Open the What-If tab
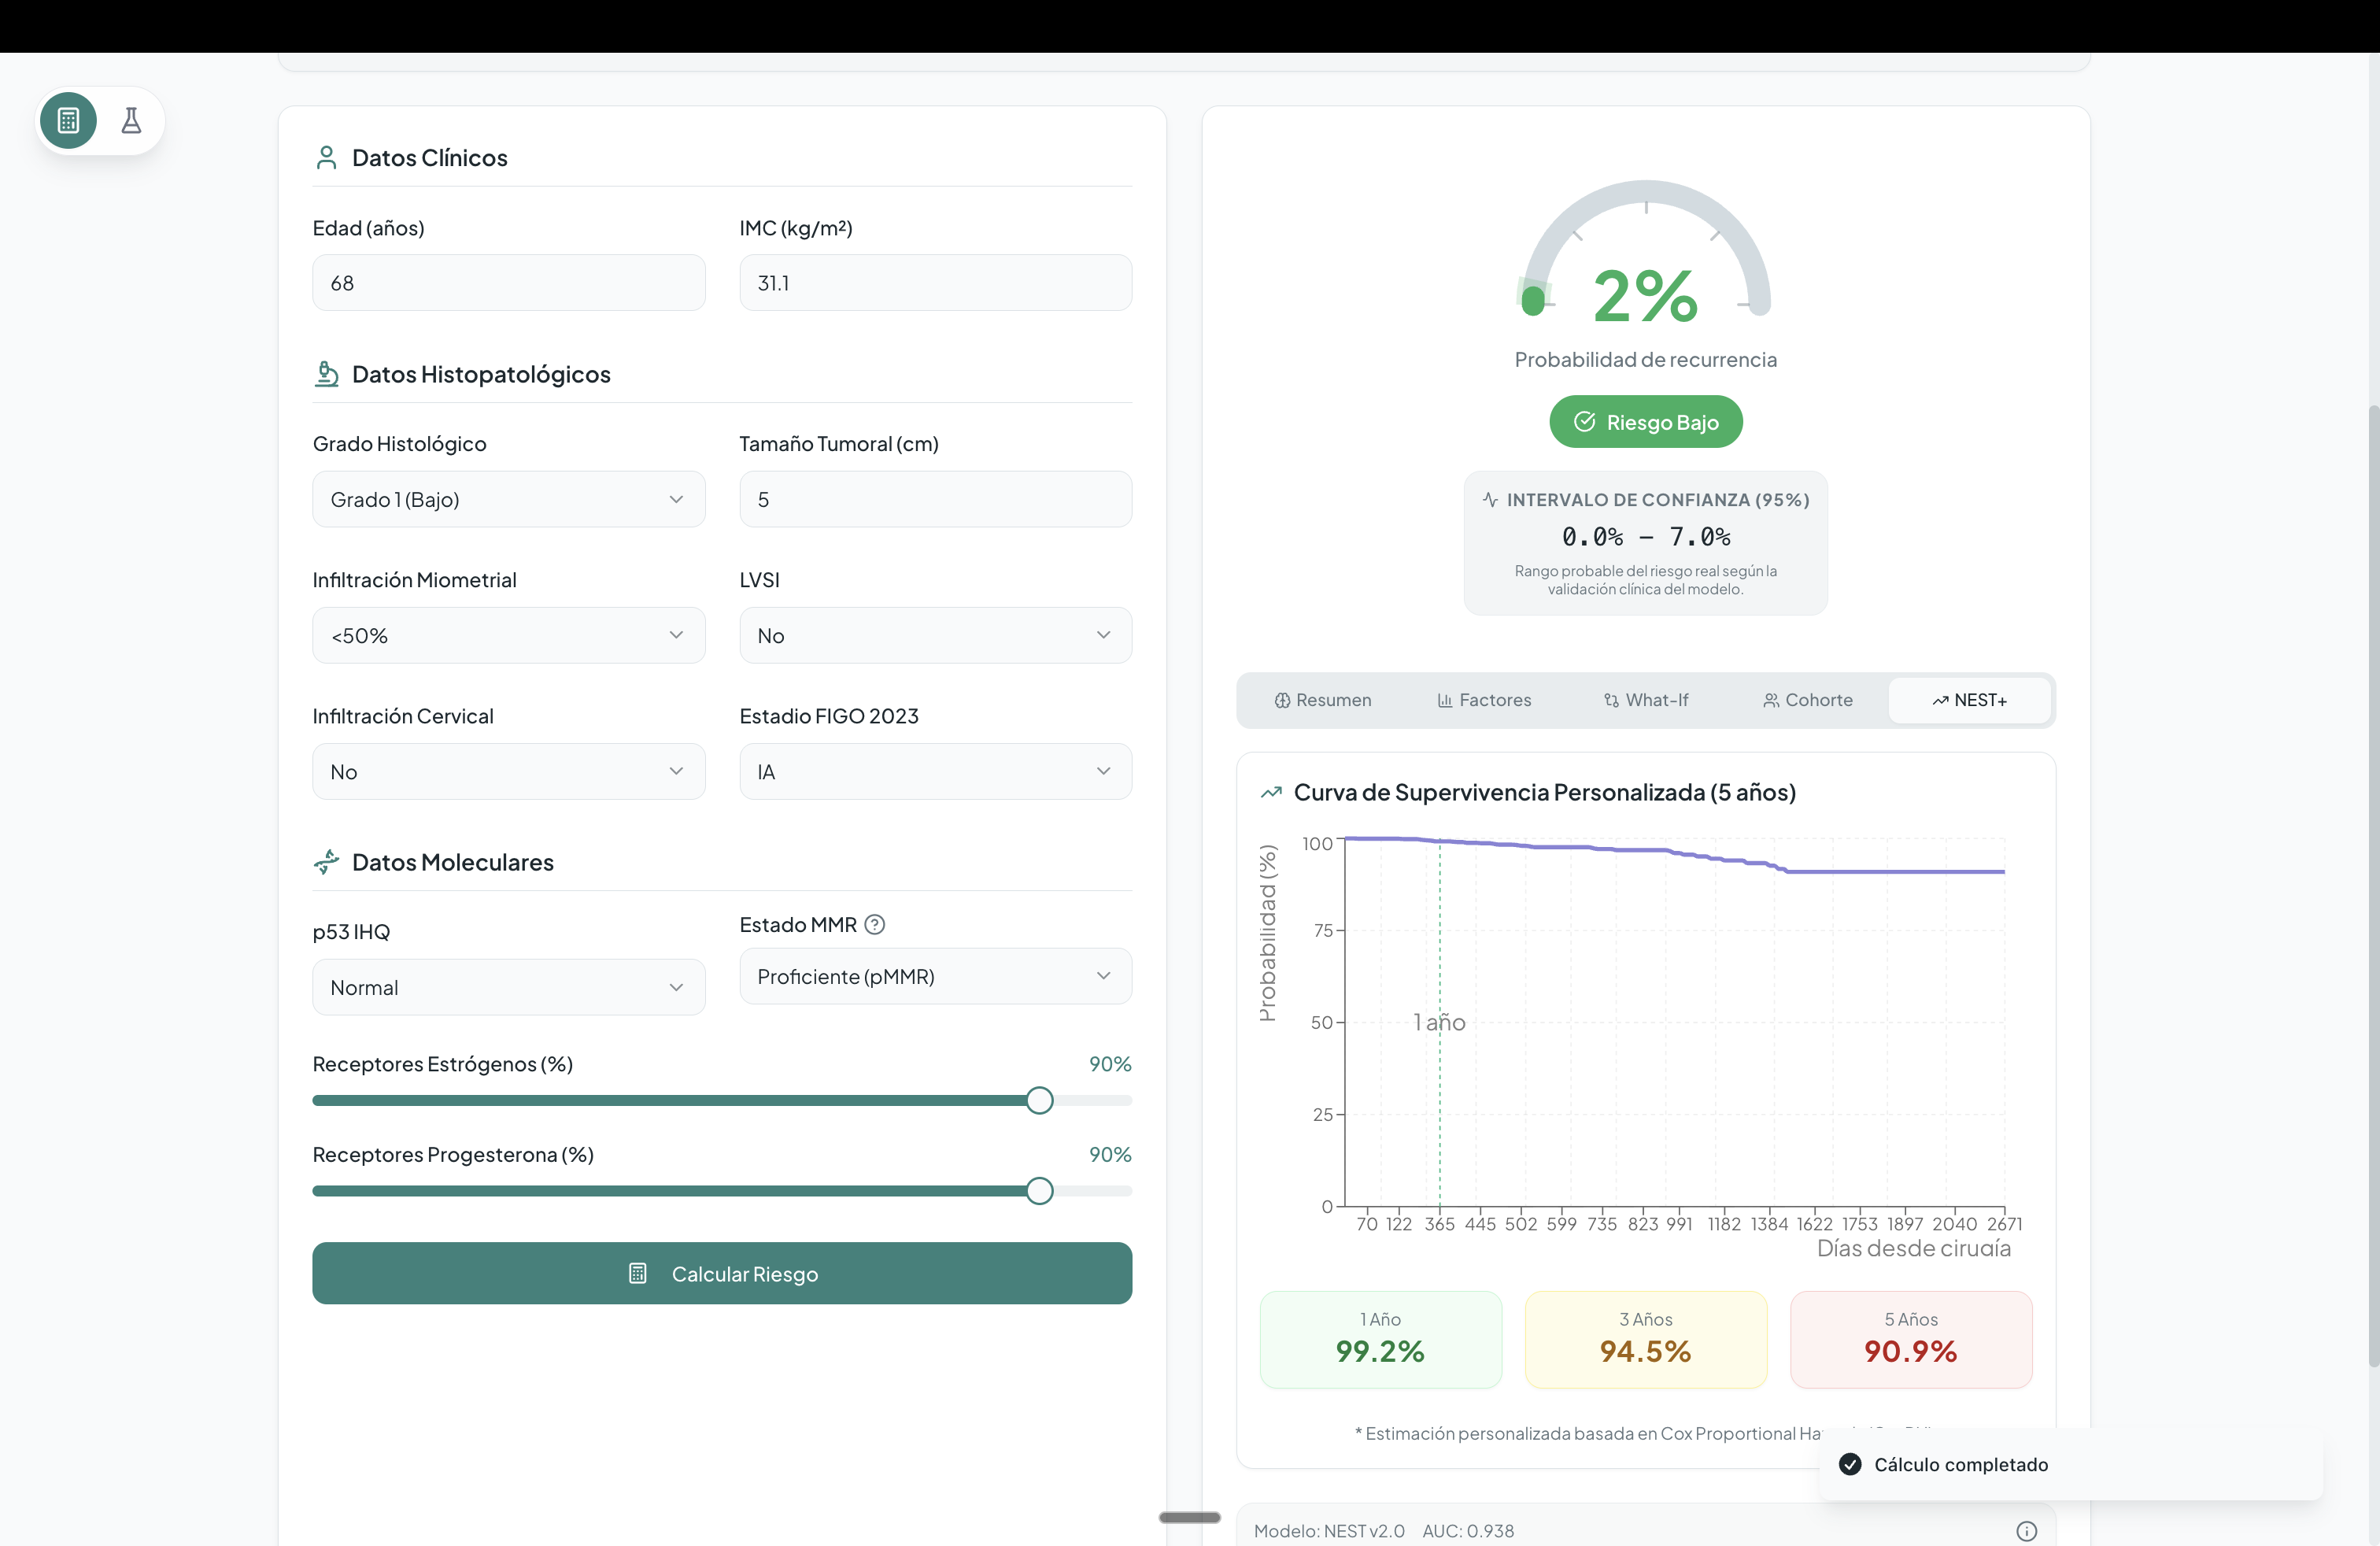 pos(1646,700)
